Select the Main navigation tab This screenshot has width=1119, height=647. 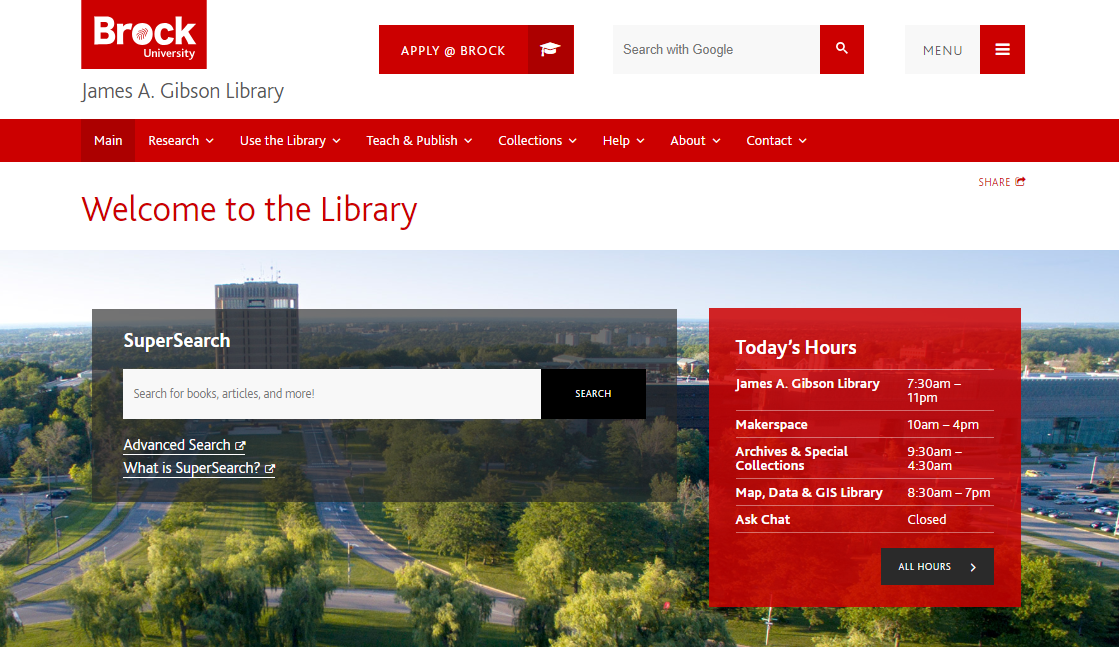(108, 141)
